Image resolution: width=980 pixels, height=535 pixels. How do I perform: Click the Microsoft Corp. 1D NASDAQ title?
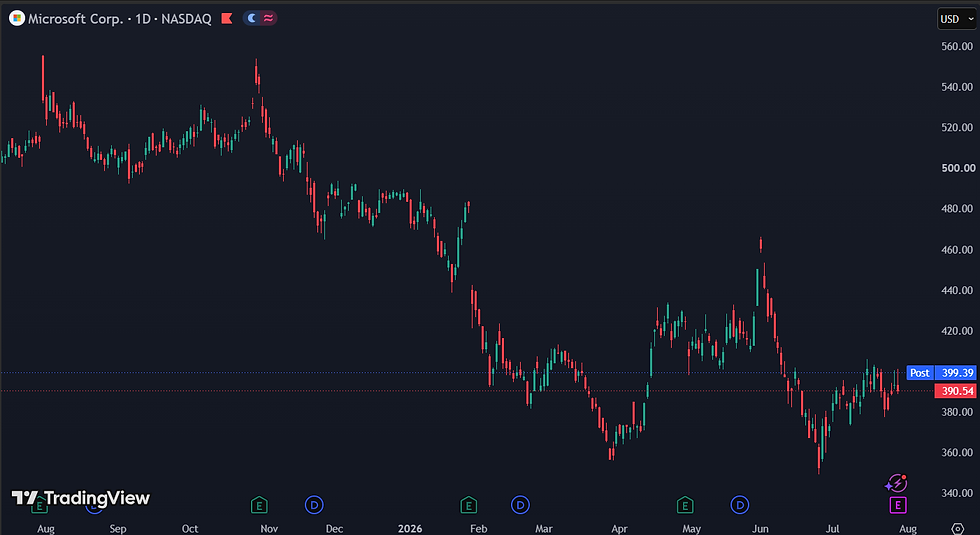point(119,19)
